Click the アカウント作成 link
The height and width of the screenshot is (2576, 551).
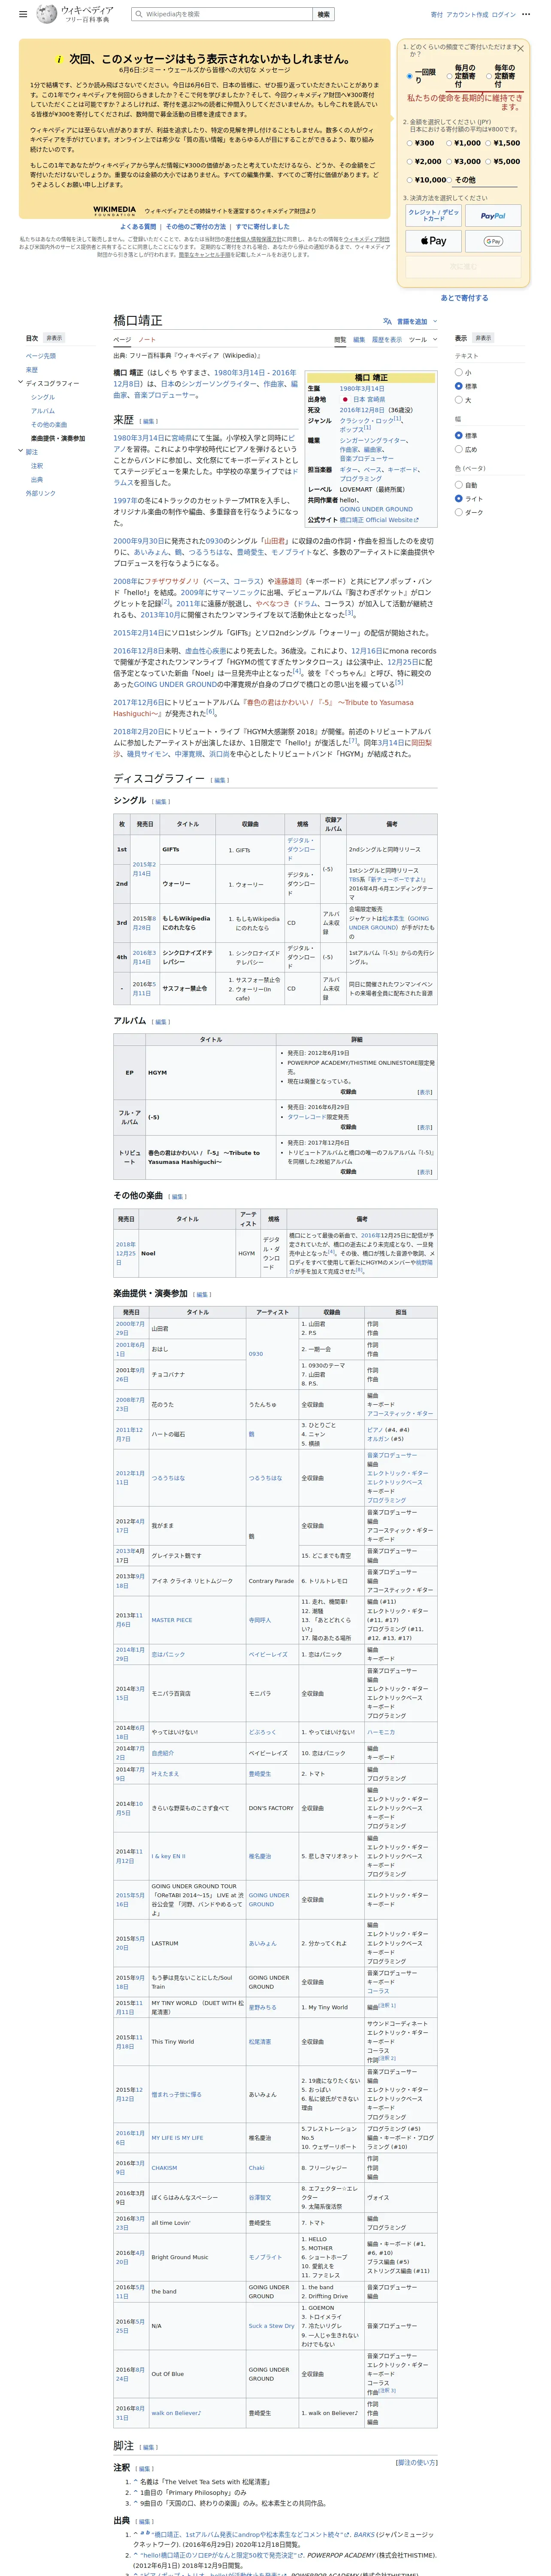pyautogui.click(x=467, y=14)
